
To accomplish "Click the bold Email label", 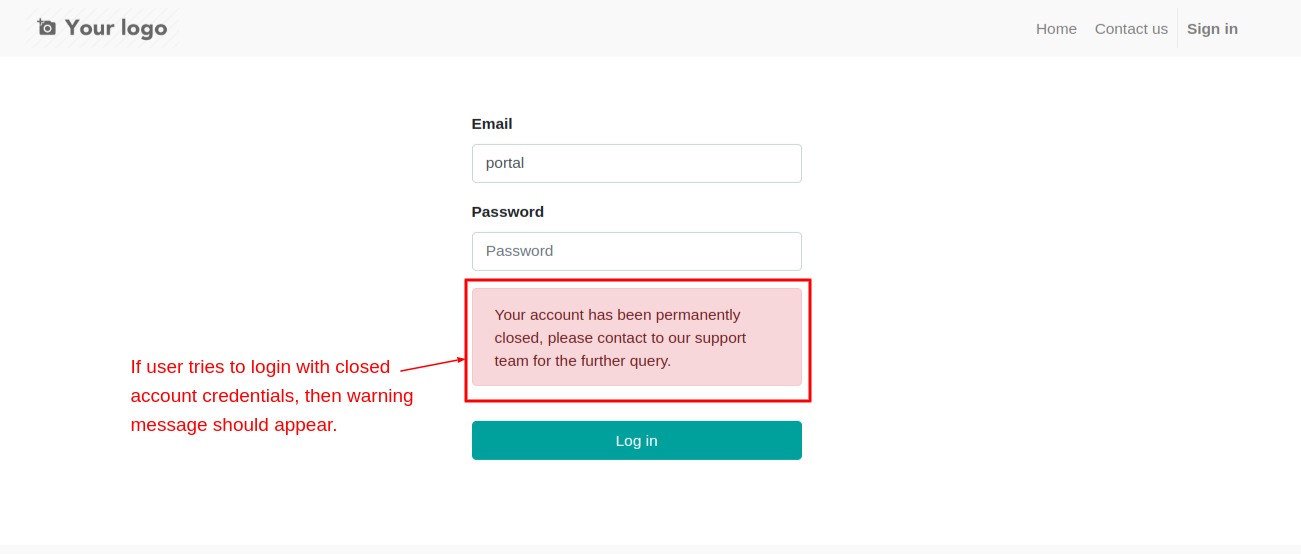I will click(492, 124).
